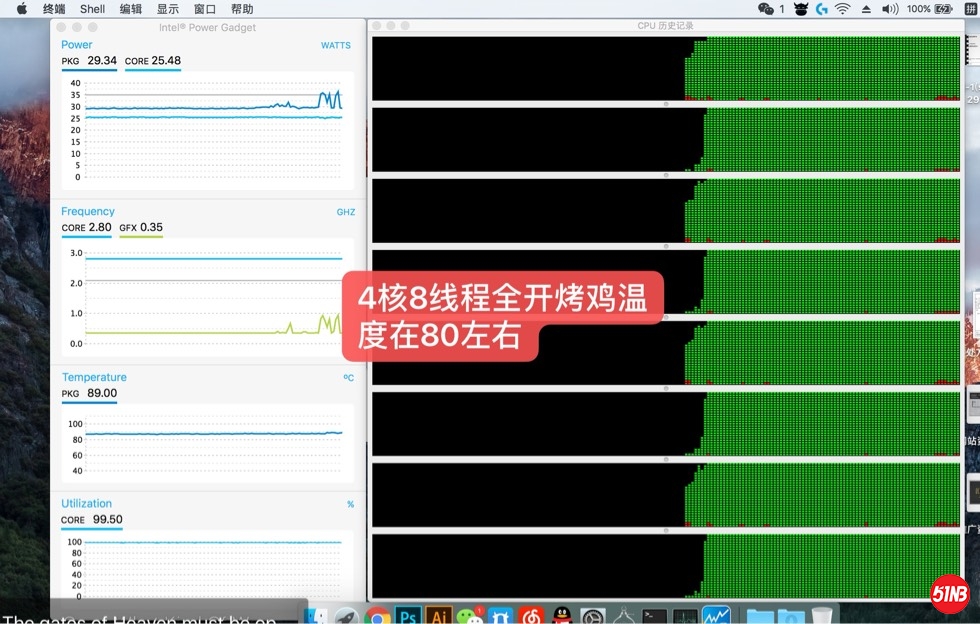Open Intel Power Gadget dock icon

pos(716,616)
